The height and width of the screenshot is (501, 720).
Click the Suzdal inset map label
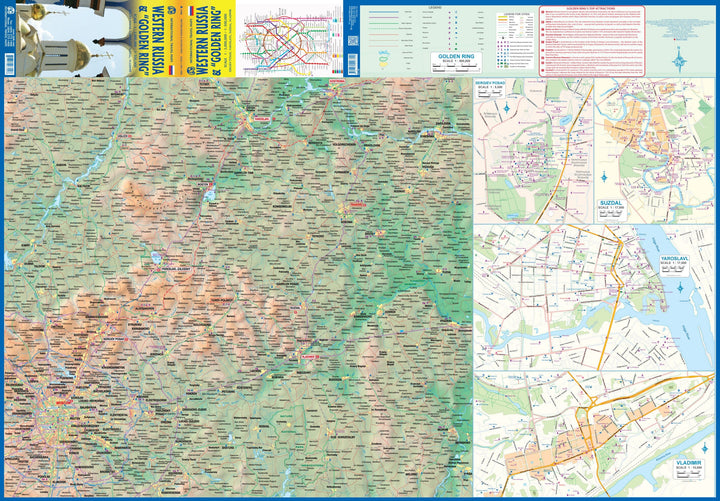click(x=611, y=203)
